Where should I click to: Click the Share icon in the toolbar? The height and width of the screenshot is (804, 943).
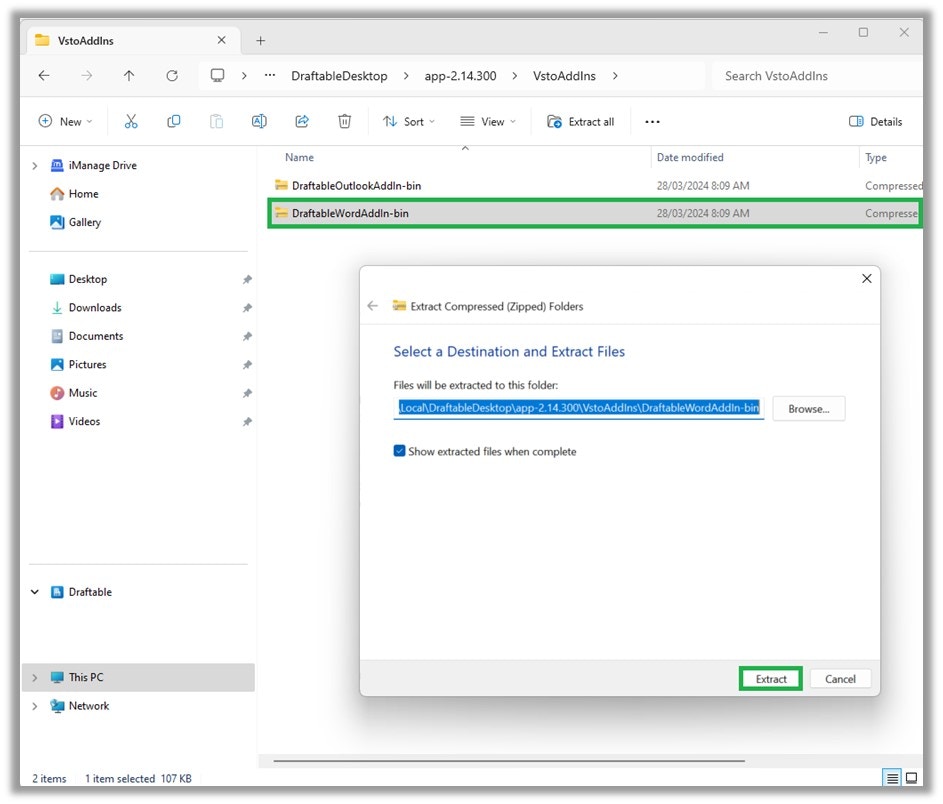[x=302, y=121]
